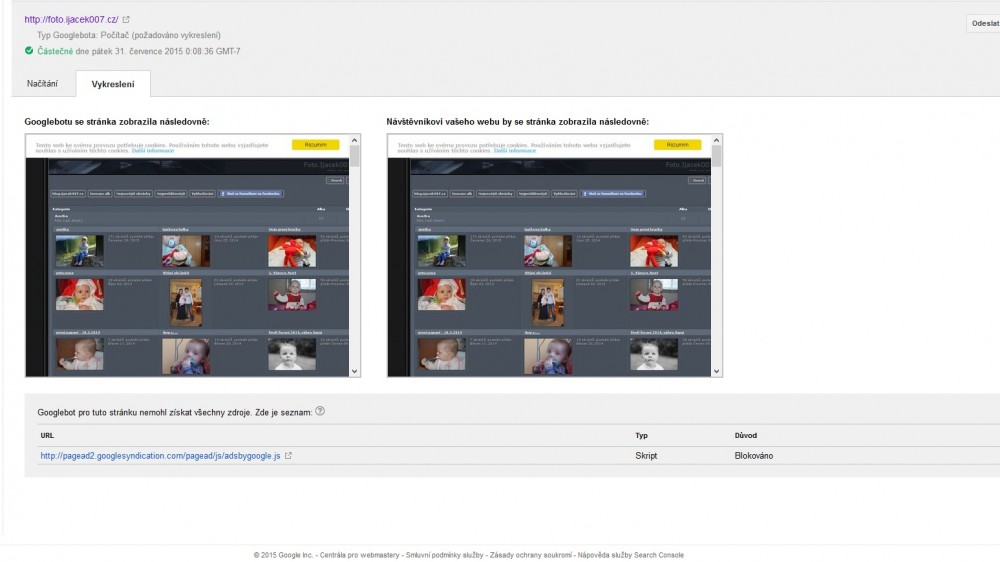
Task: Click the Googlebot rendering preview scrollbar track
Action: [x=355, y=280]
